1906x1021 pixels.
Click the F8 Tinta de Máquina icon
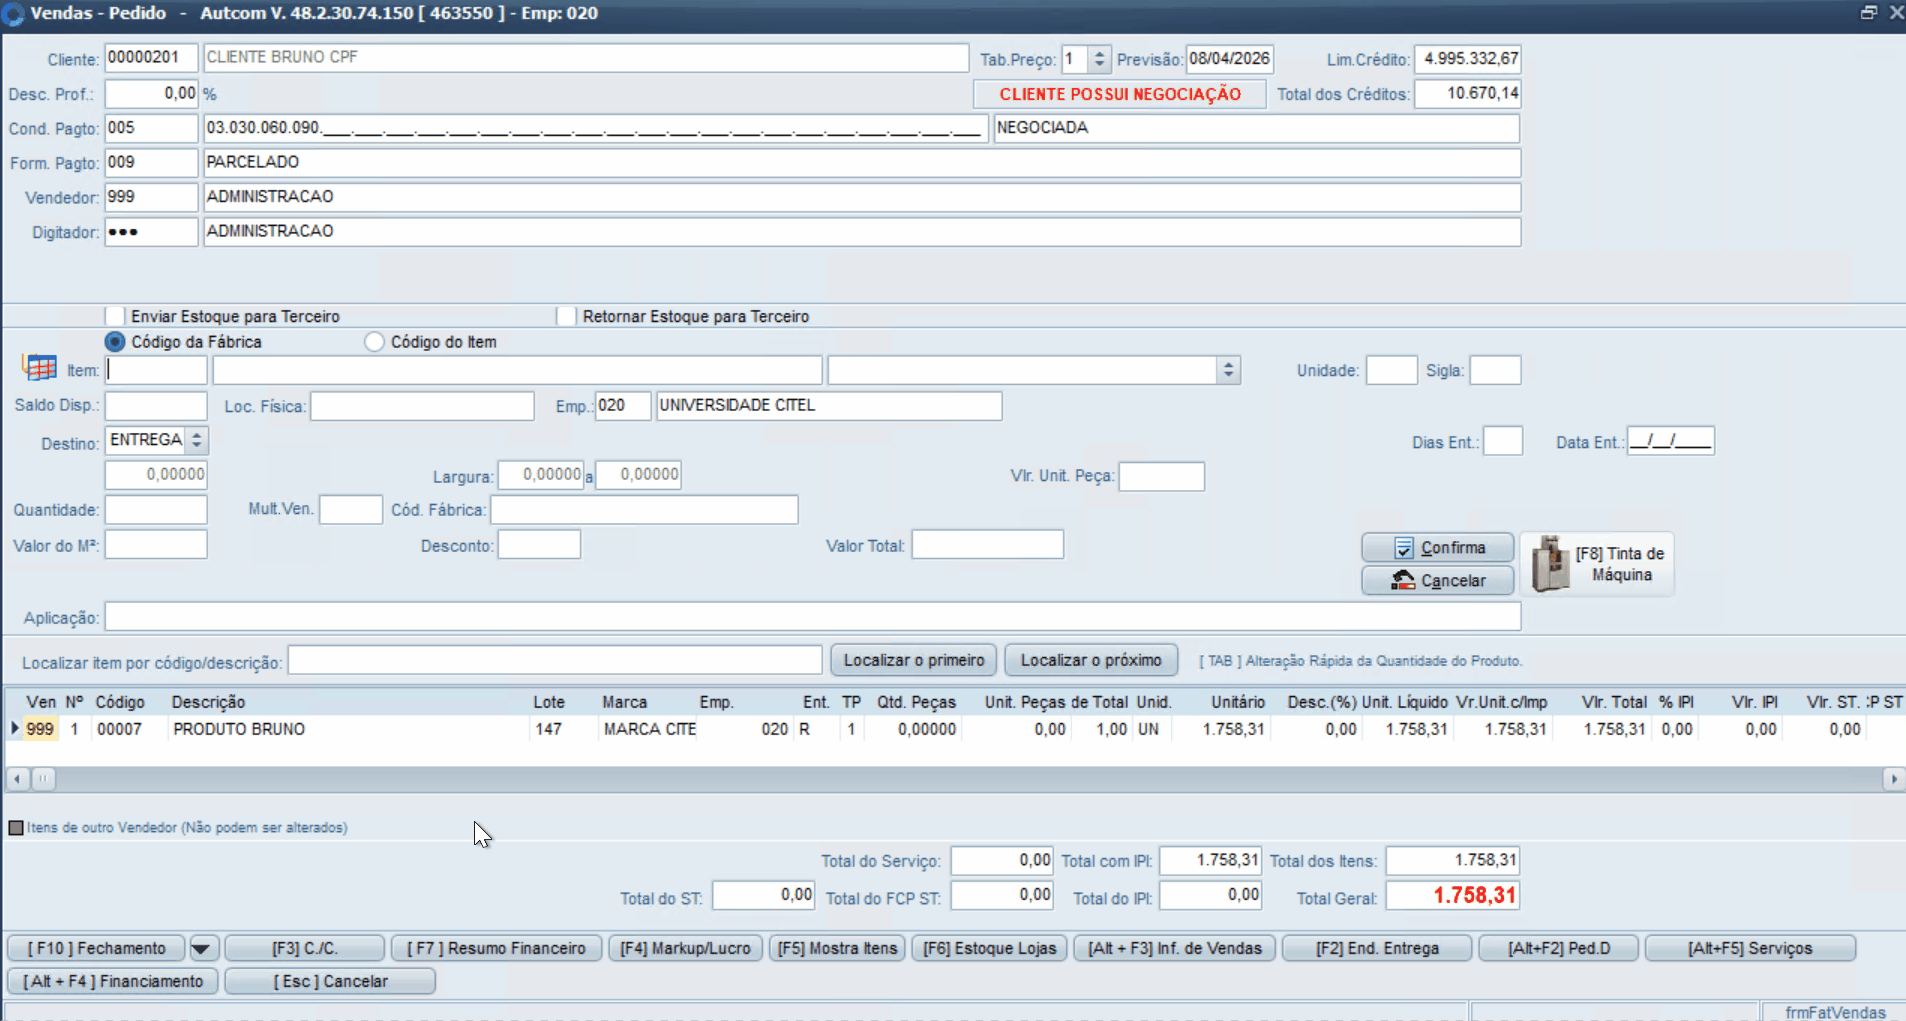tap(1550, 564)
